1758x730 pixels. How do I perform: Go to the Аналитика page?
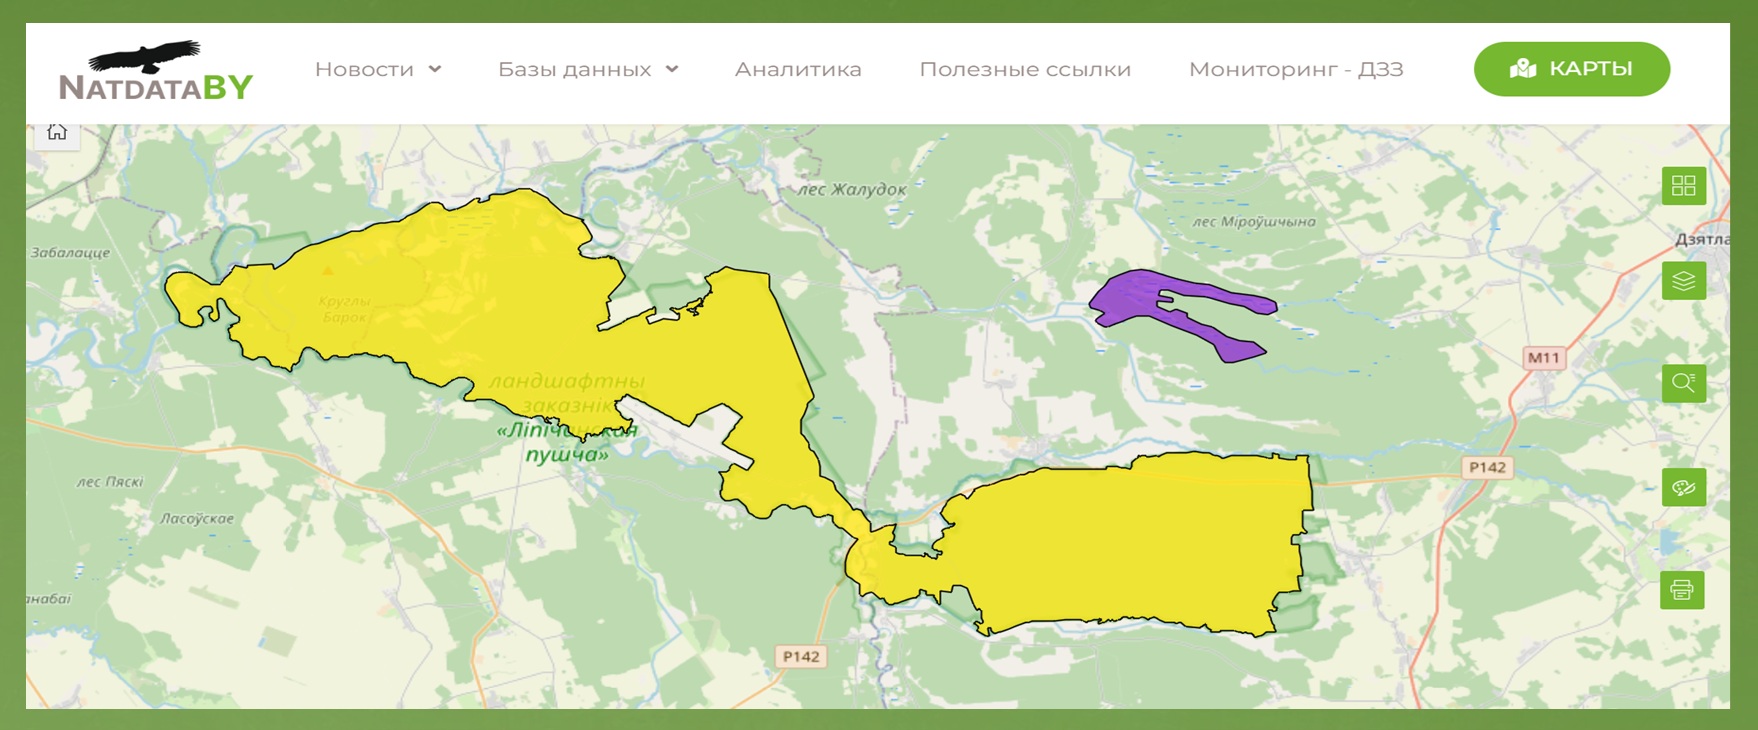797,69
